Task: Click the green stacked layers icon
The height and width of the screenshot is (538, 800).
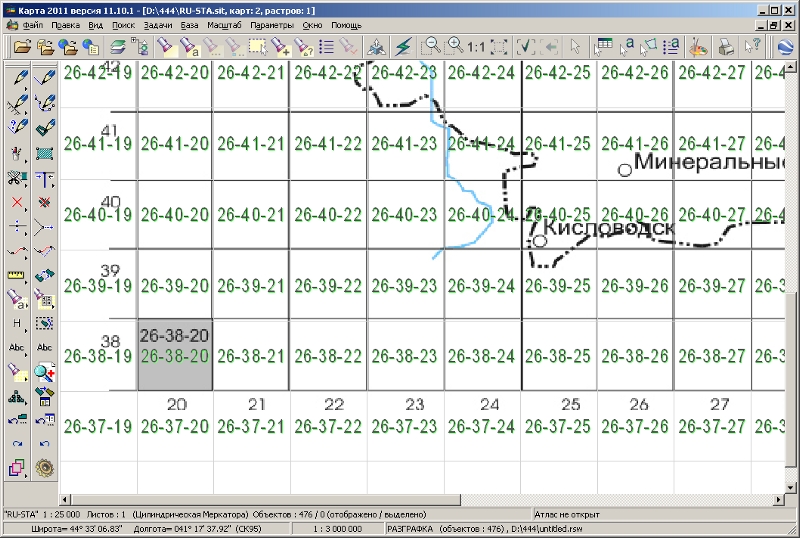Action: click(117, 47)
